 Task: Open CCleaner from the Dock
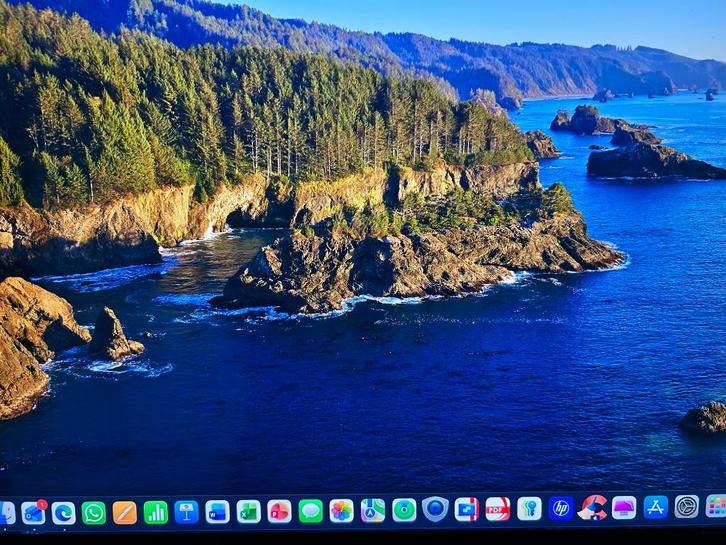coord(592,507)
